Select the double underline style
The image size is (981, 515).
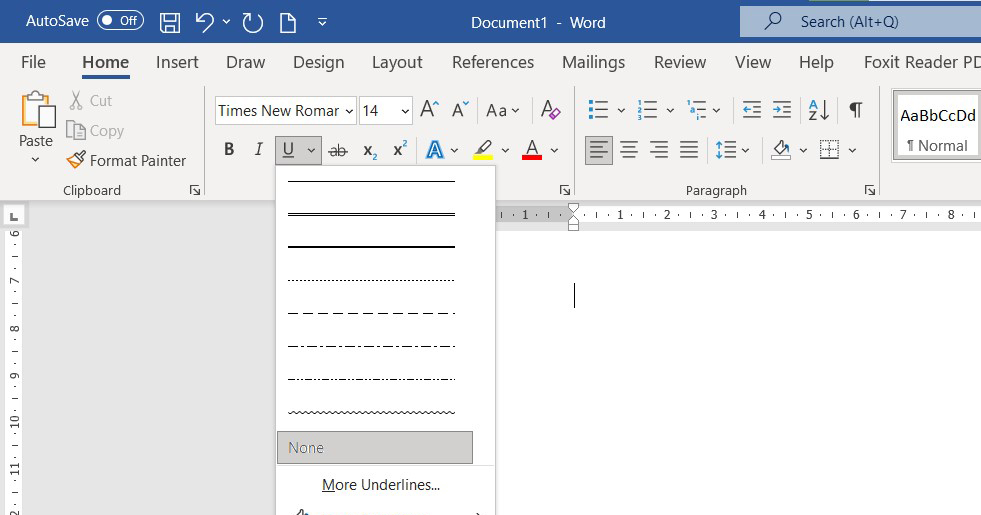(372, 215)
